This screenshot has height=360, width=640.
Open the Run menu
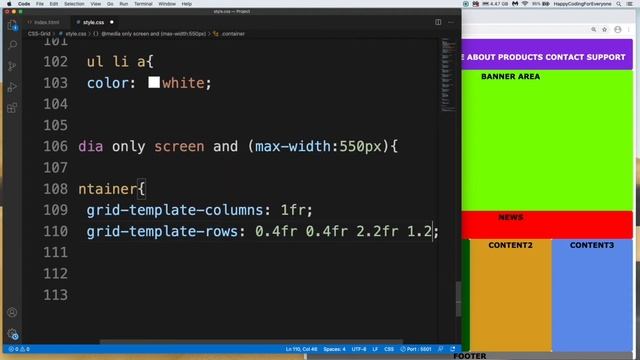click(124, 4)
